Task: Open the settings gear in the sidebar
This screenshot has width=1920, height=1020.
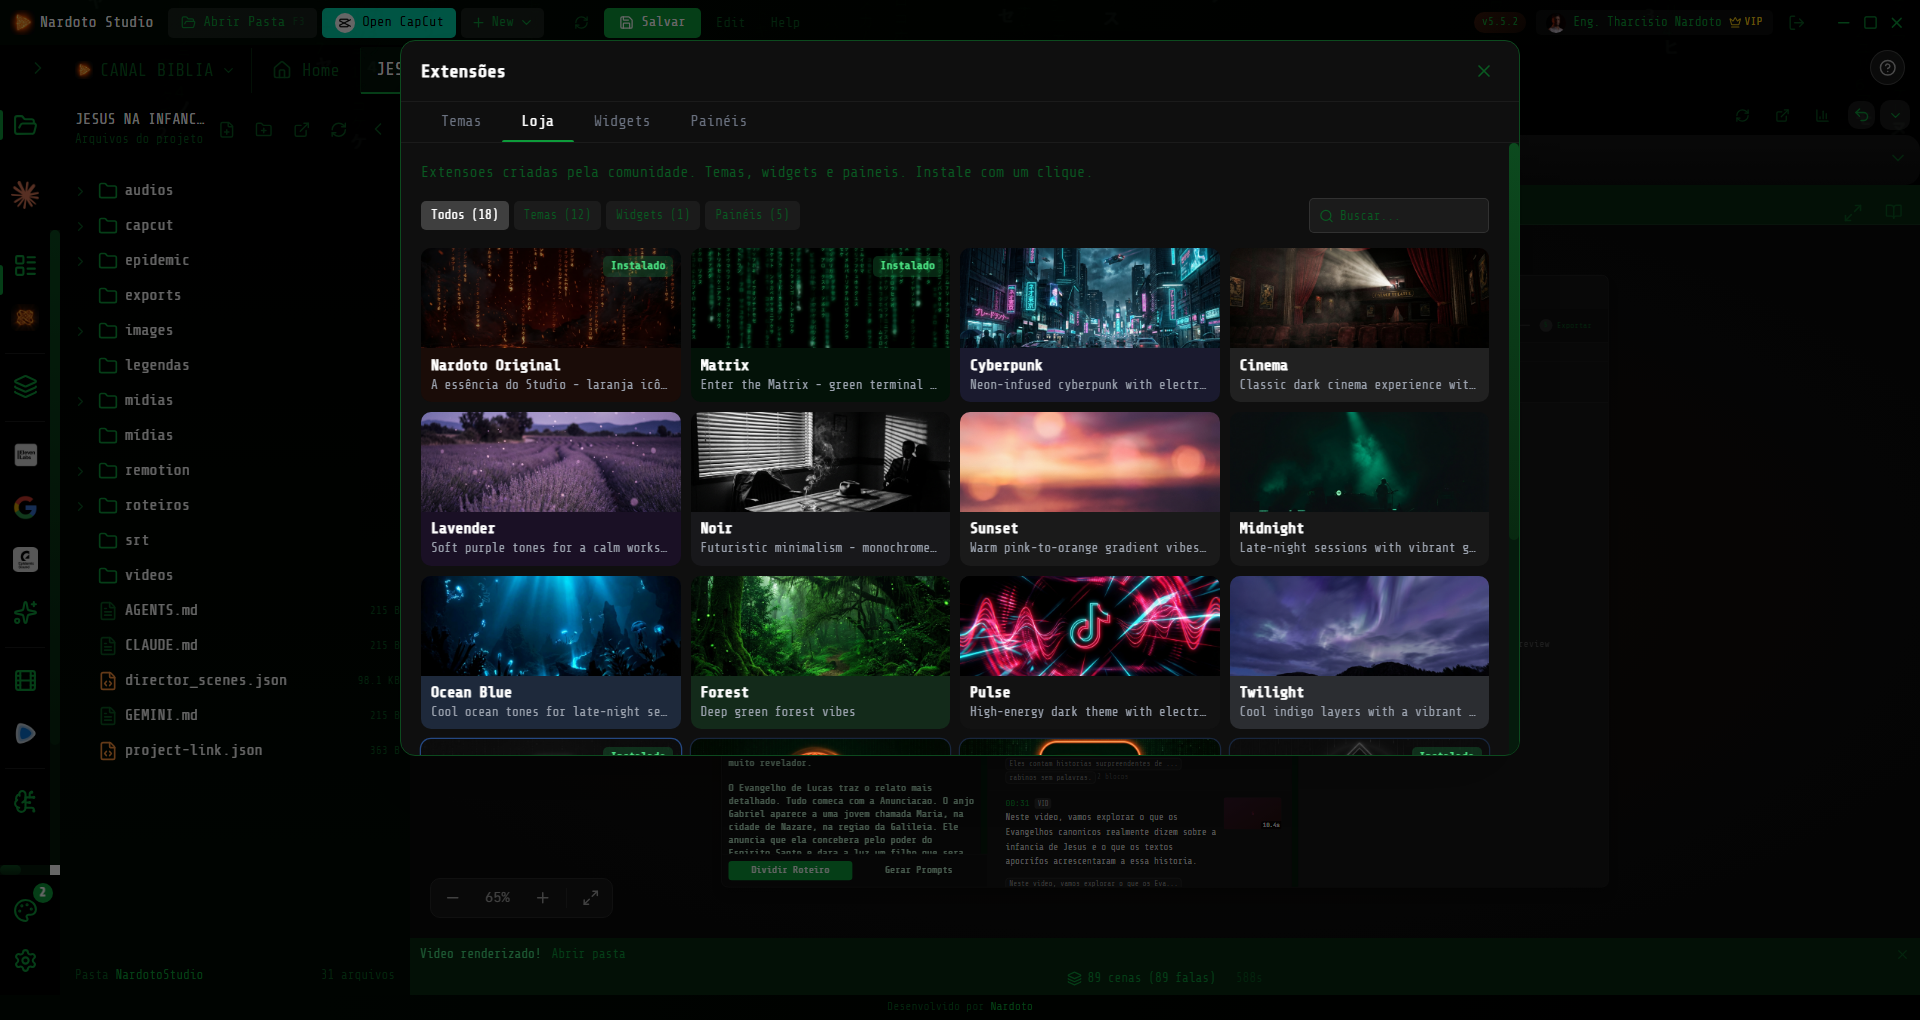Action: coord(26,960)
